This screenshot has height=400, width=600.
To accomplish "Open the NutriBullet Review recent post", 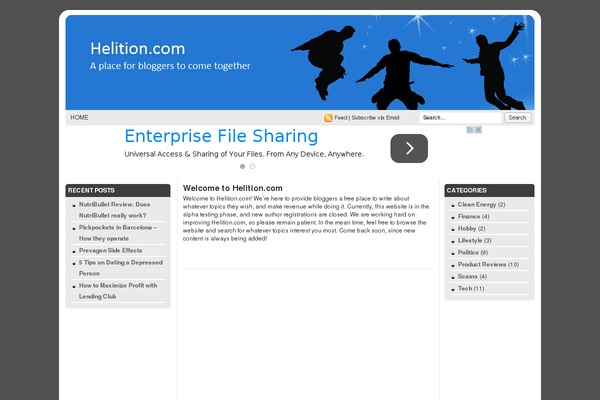I will 114,210.
